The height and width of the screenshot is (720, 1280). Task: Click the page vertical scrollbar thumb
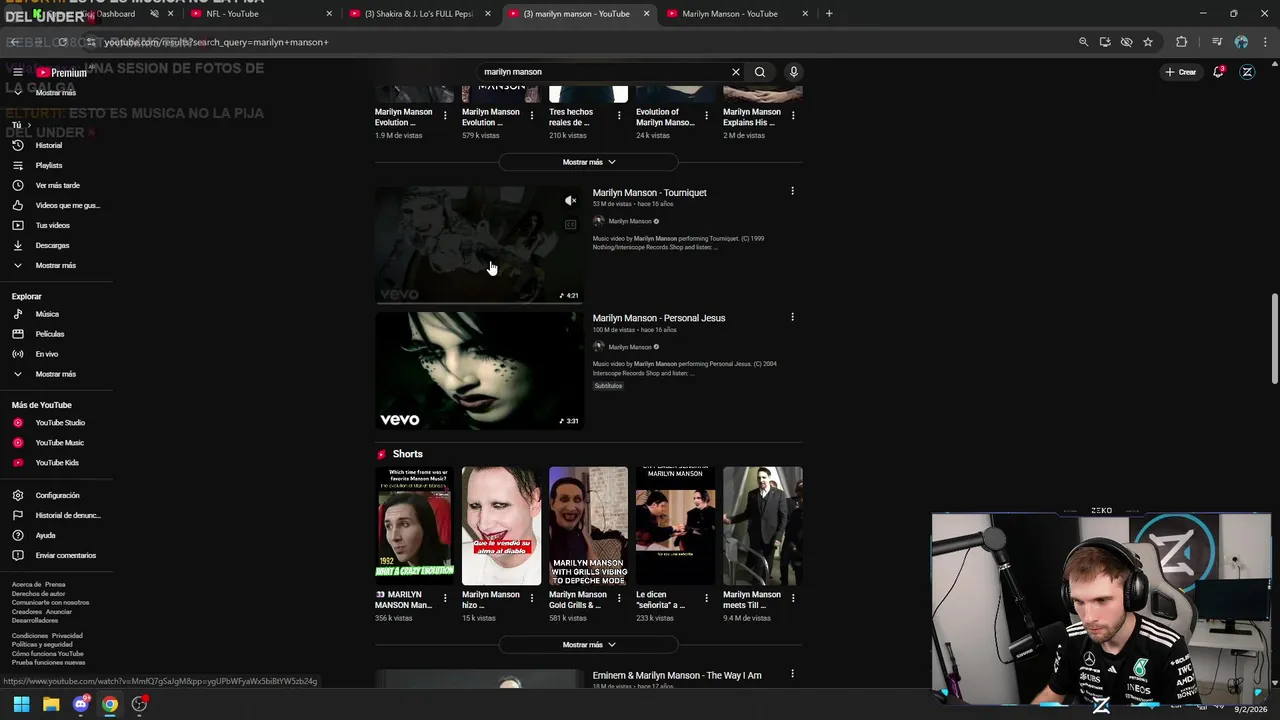pos(1274,337)
